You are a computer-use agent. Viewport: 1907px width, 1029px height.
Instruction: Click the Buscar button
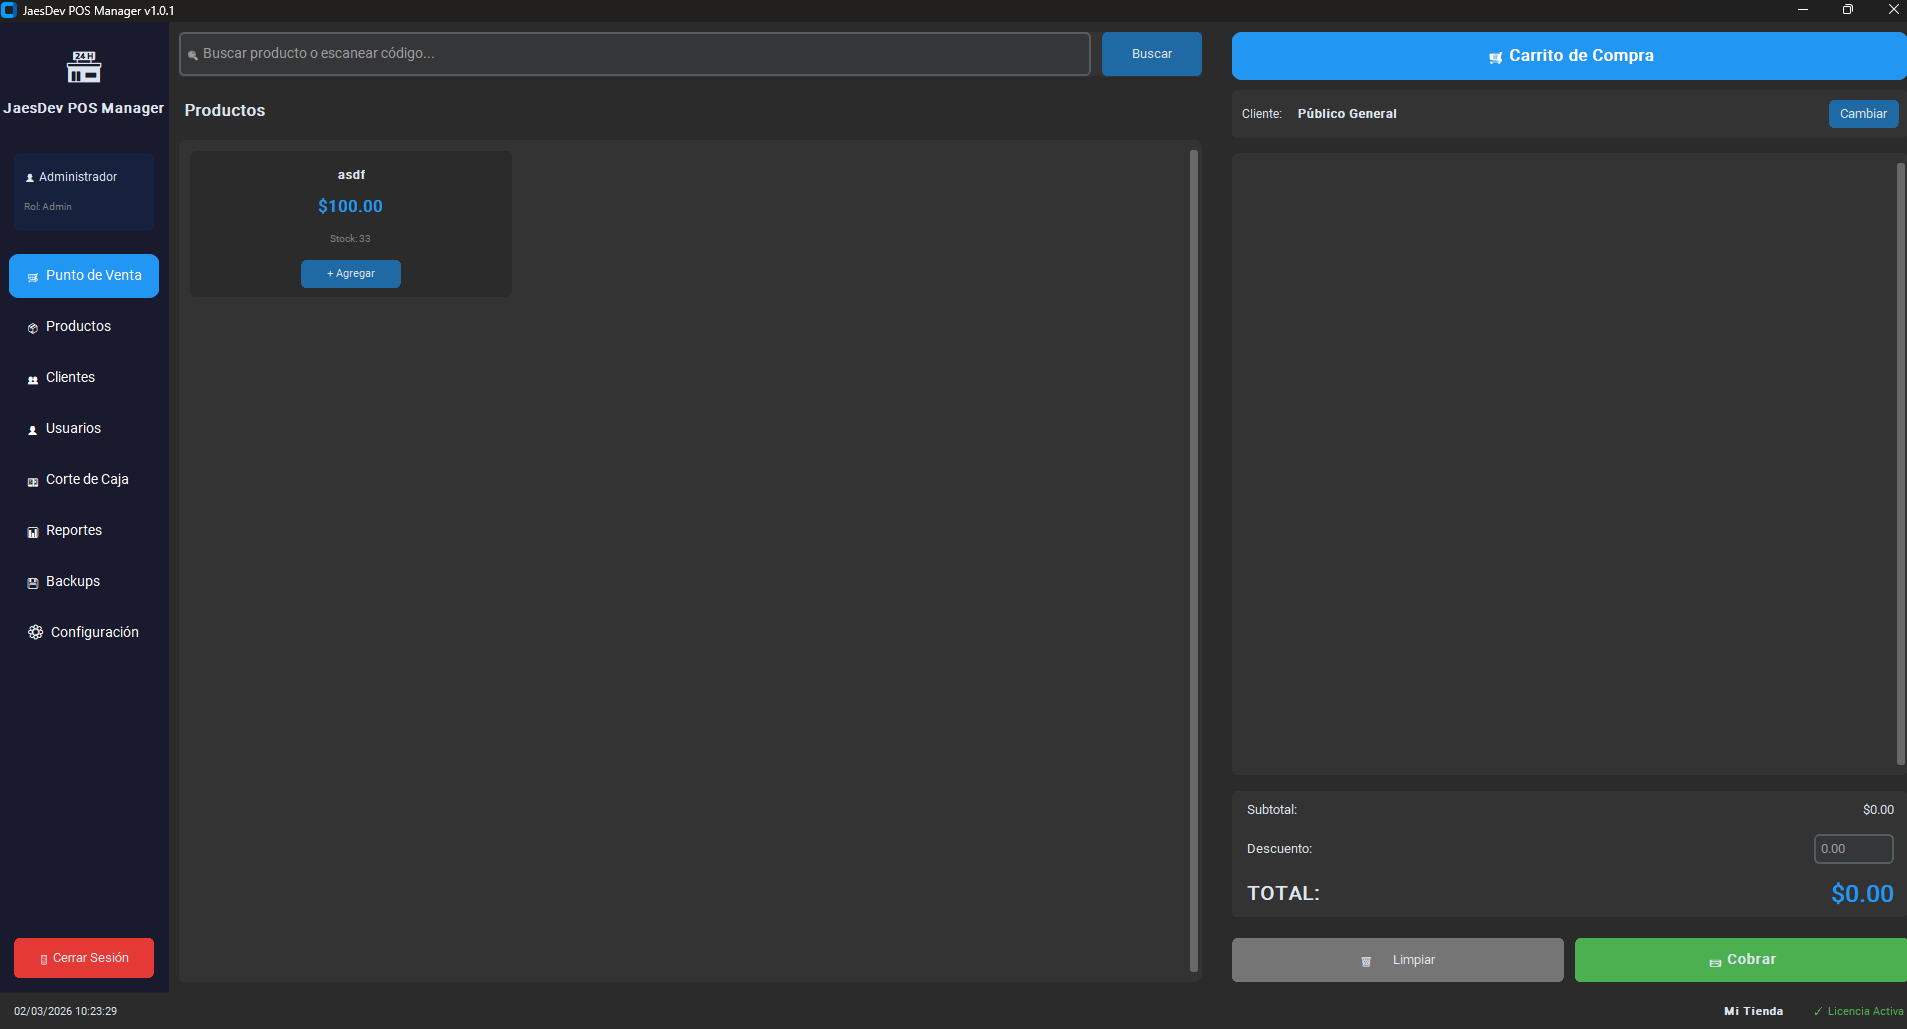click(x=1152, y=54)
